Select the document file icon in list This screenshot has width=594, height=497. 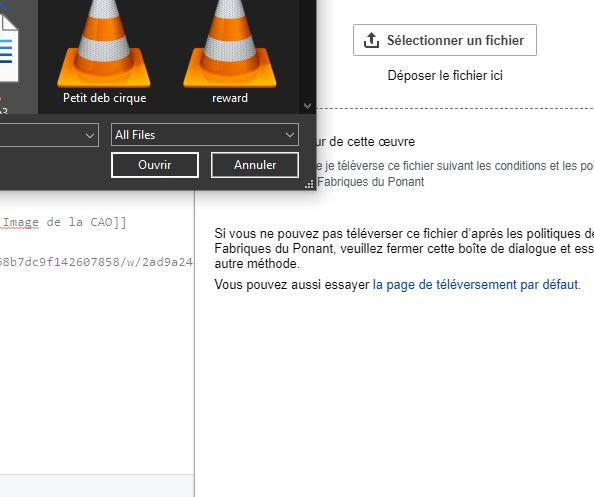click(x=9, y=48)
